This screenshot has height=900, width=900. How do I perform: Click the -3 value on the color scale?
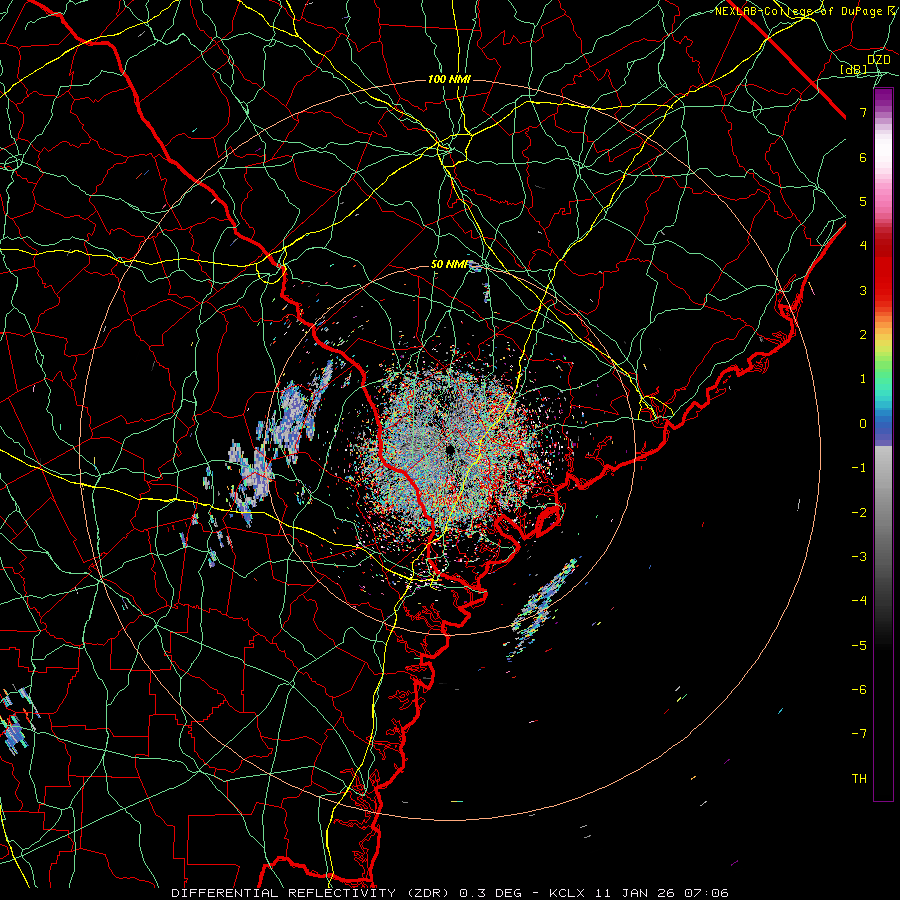pos(859,557)
